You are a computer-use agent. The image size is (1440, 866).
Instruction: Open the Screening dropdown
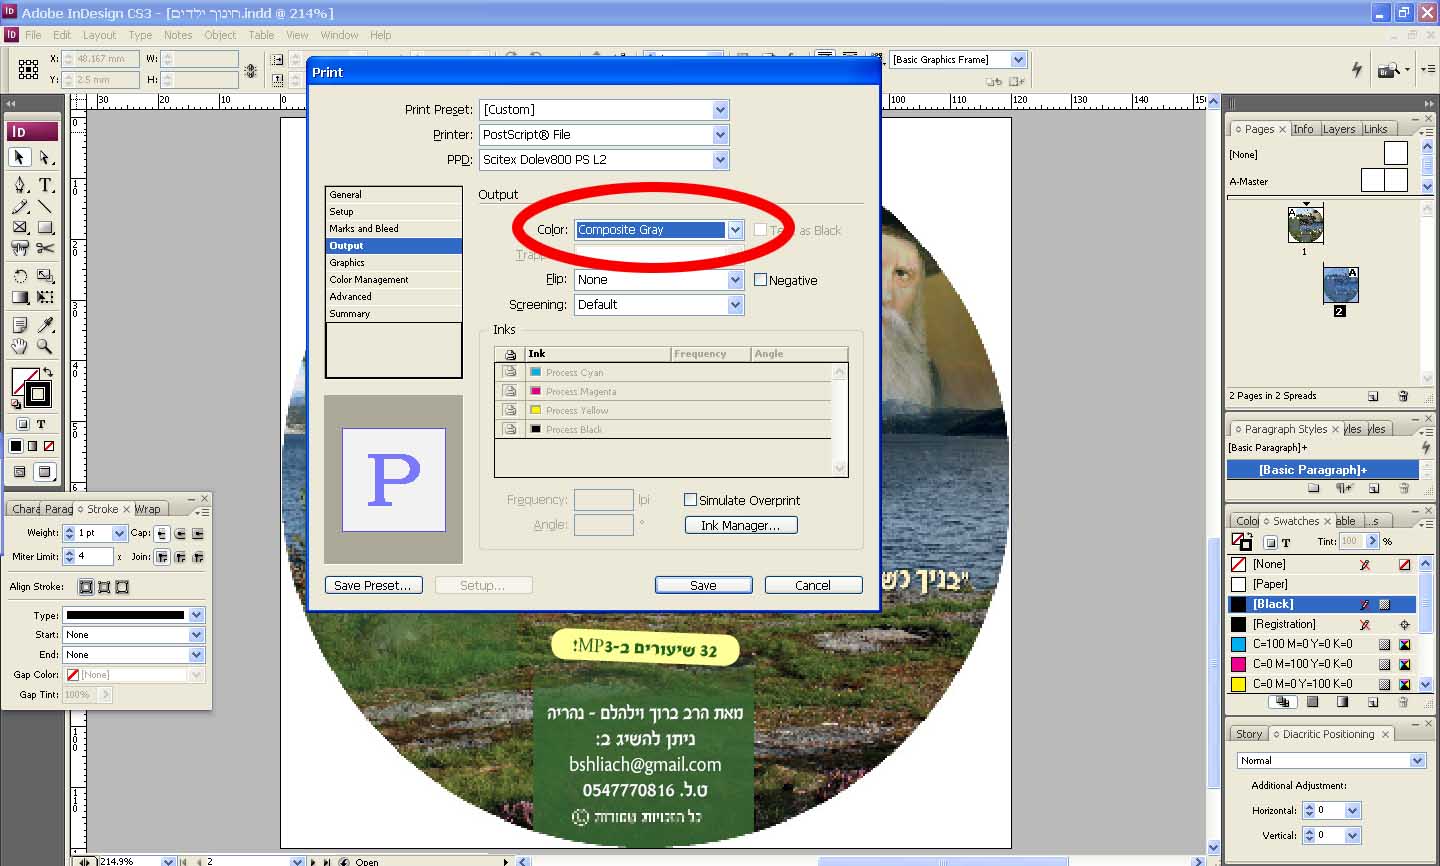736,305
